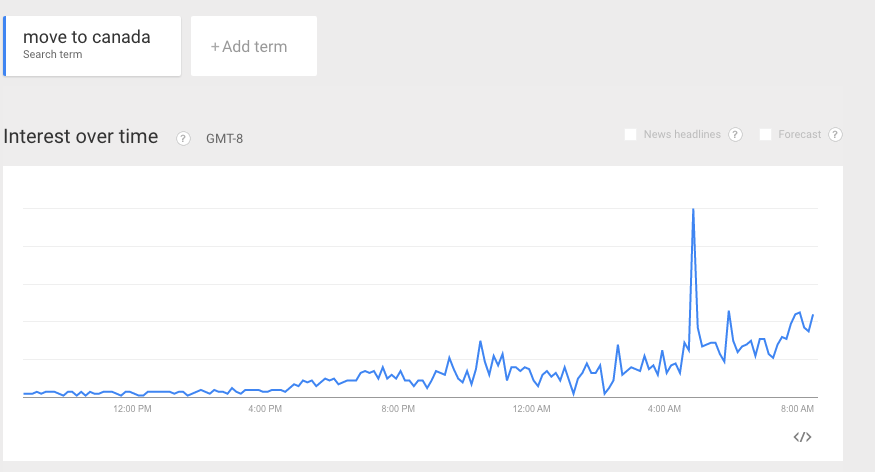Enable the News headlines checkbox

[631, 134]
